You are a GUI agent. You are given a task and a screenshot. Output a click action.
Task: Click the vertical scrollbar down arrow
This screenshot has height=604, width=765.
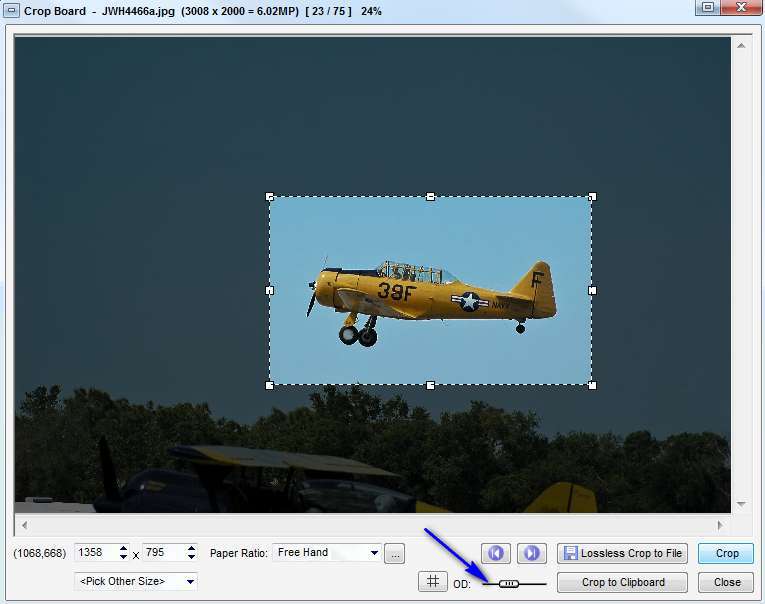pos(741,504)
